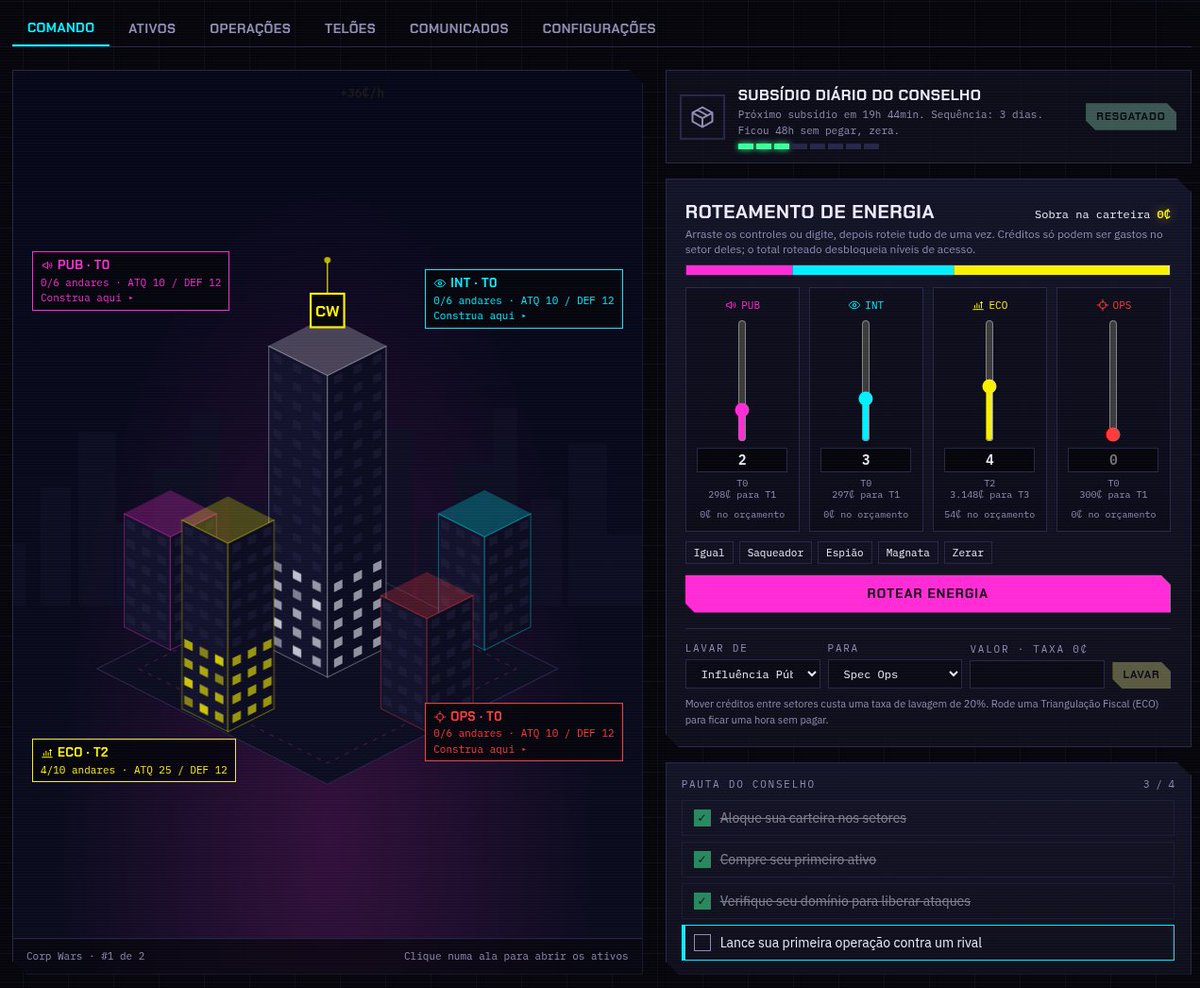The height and width of the screenshot is (988, 1200).
Task: Click the ECO value field showing 4
Action: click(x=990, y=460)
